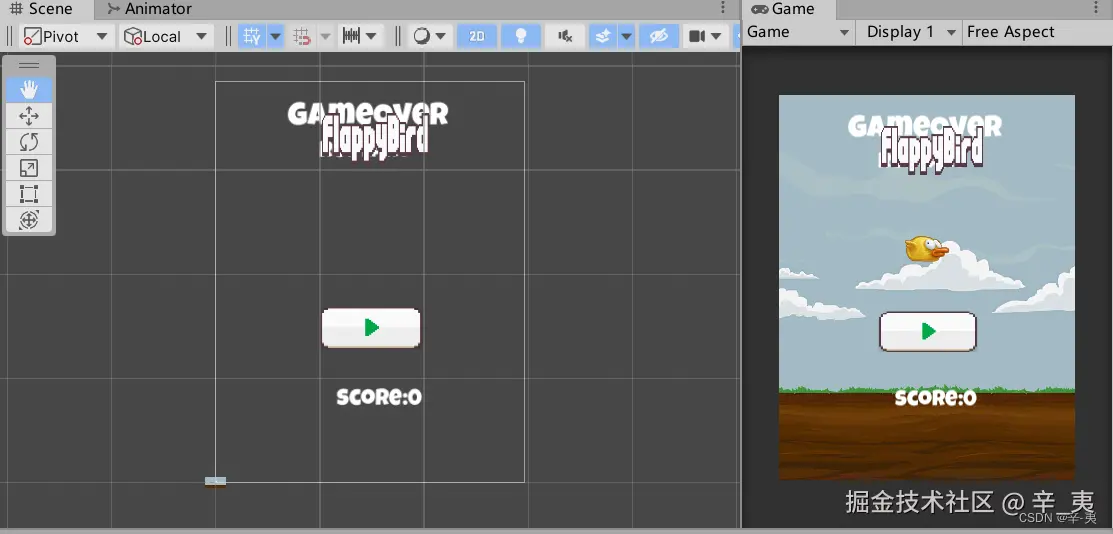Viewport: 1113px width, 534px height.
Task: Open the Pivot/Center handle position dropdown
Action: pos(66,36)
